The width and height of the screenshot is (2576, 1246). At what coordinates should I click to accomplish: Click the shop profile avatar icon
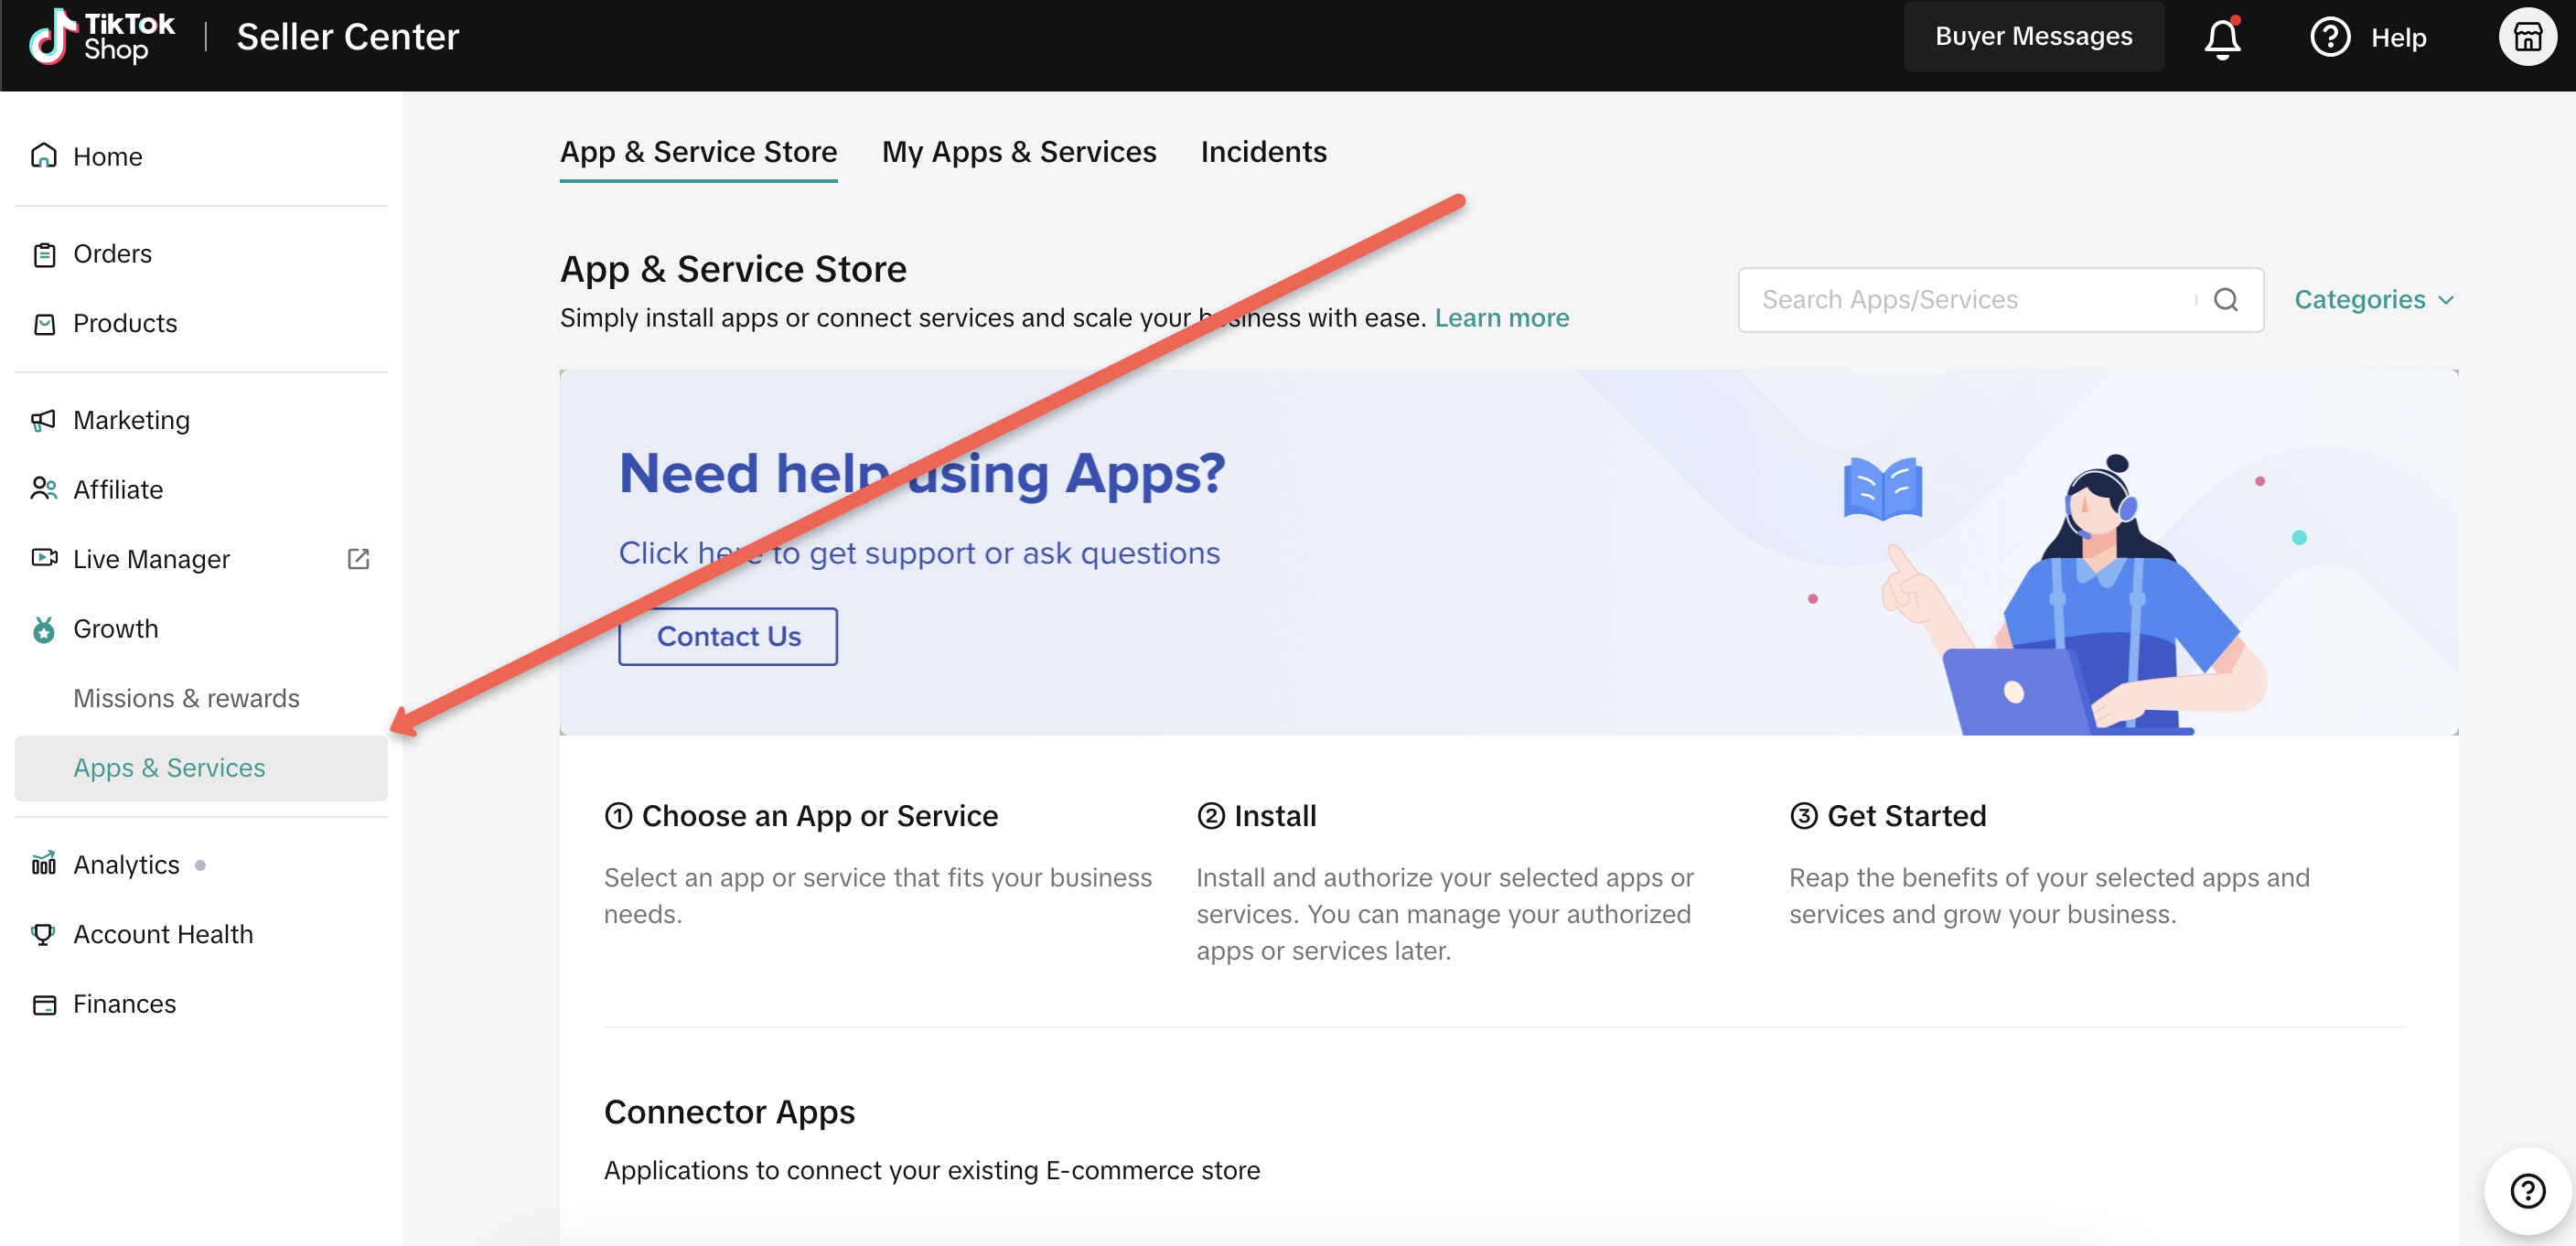pos(2527,38)
